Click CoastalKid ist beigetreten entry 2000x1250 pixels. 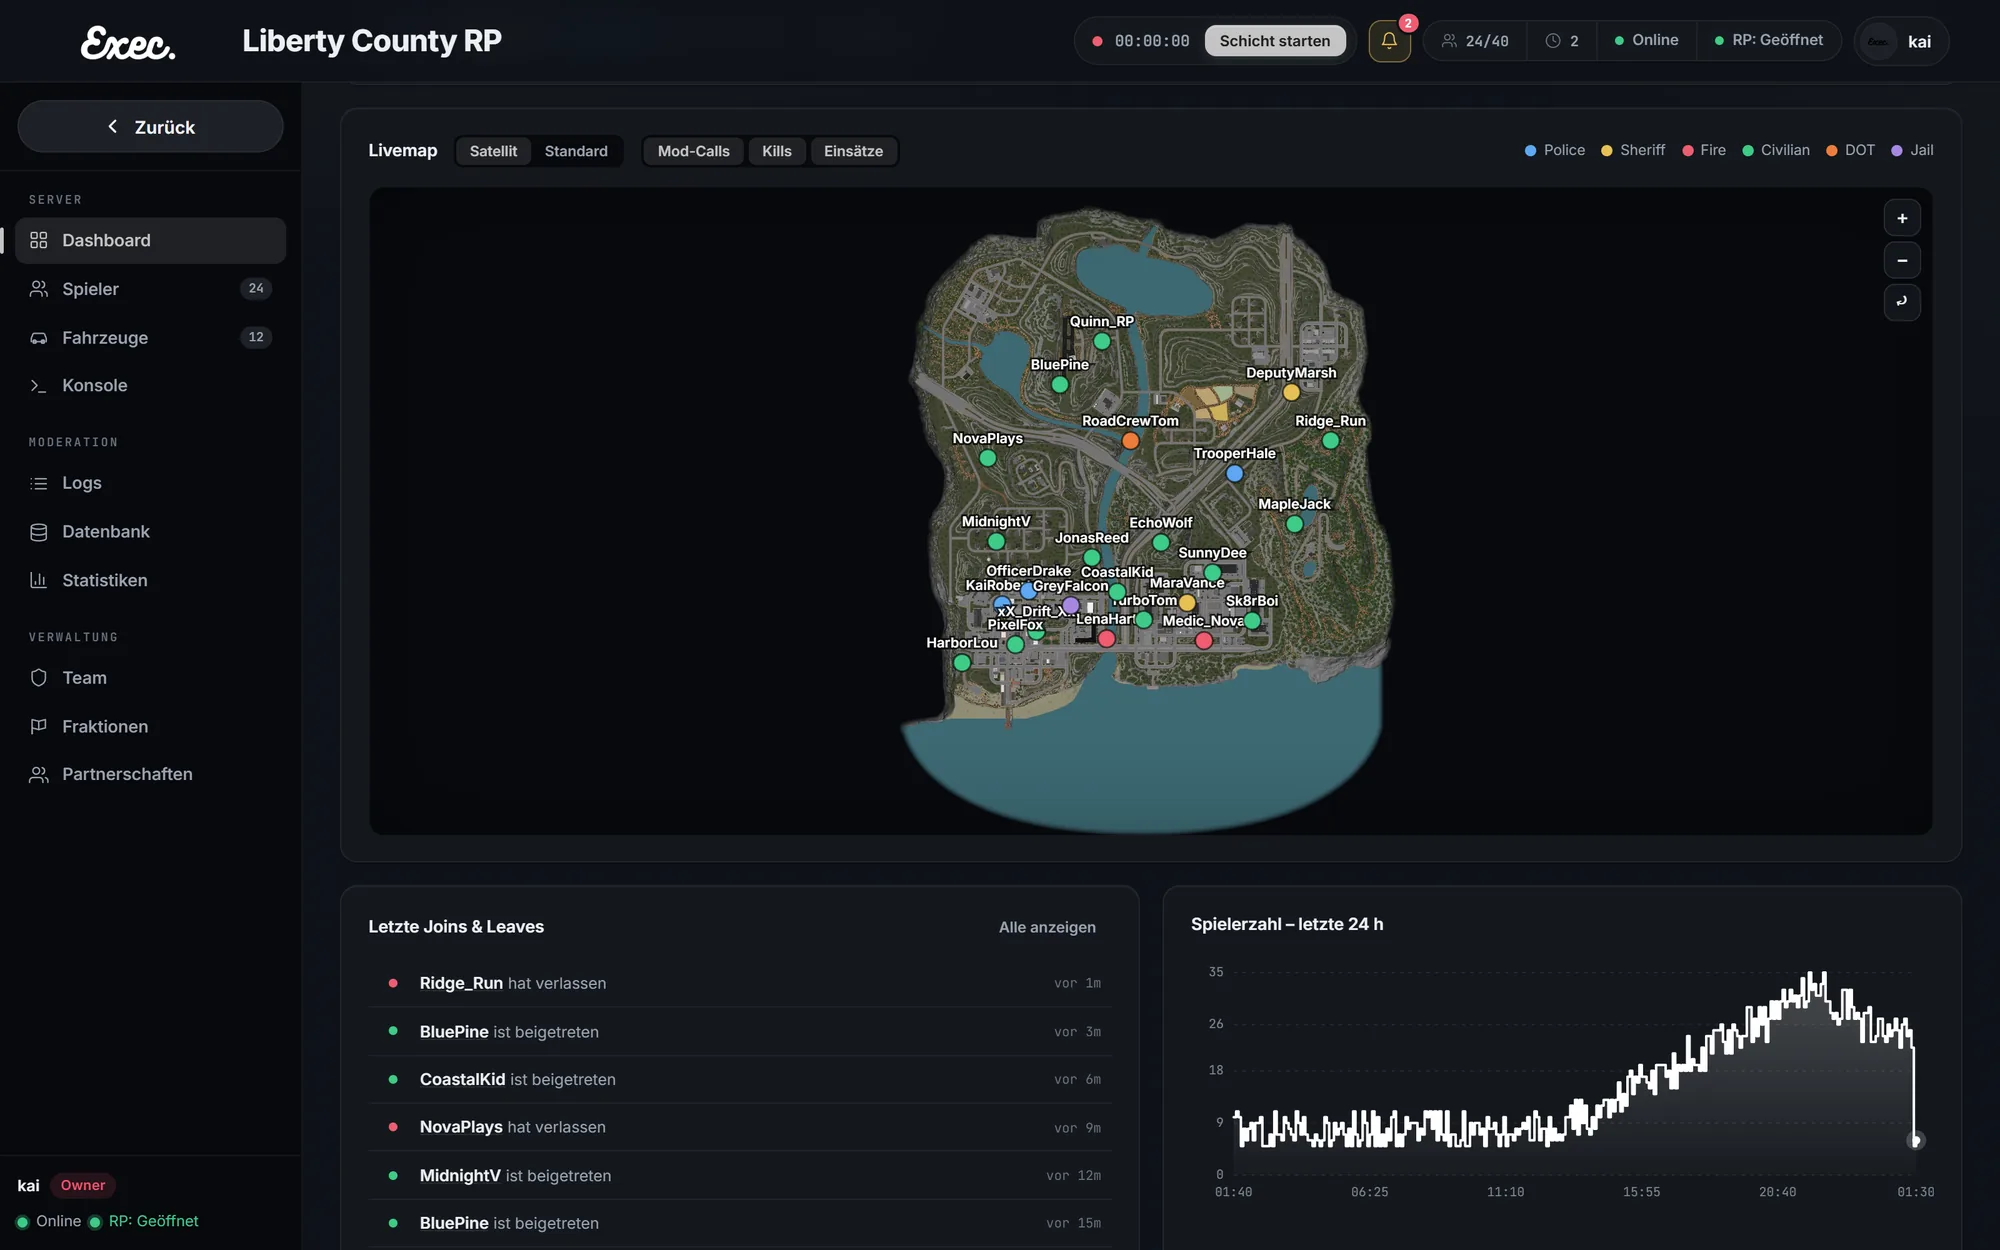(x=740, y=1079)
